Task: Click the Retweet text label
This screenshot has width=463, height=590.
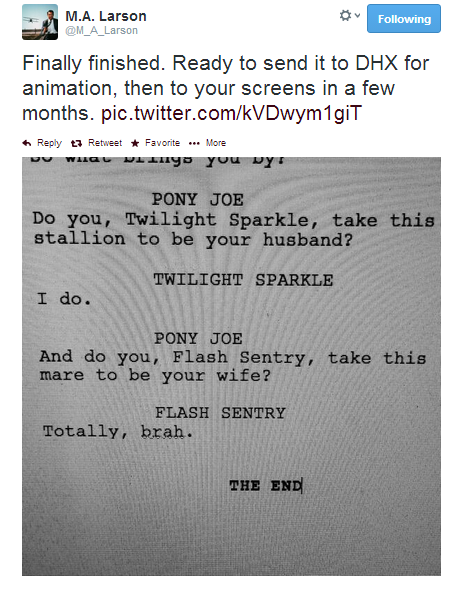Action: point(105,143)
